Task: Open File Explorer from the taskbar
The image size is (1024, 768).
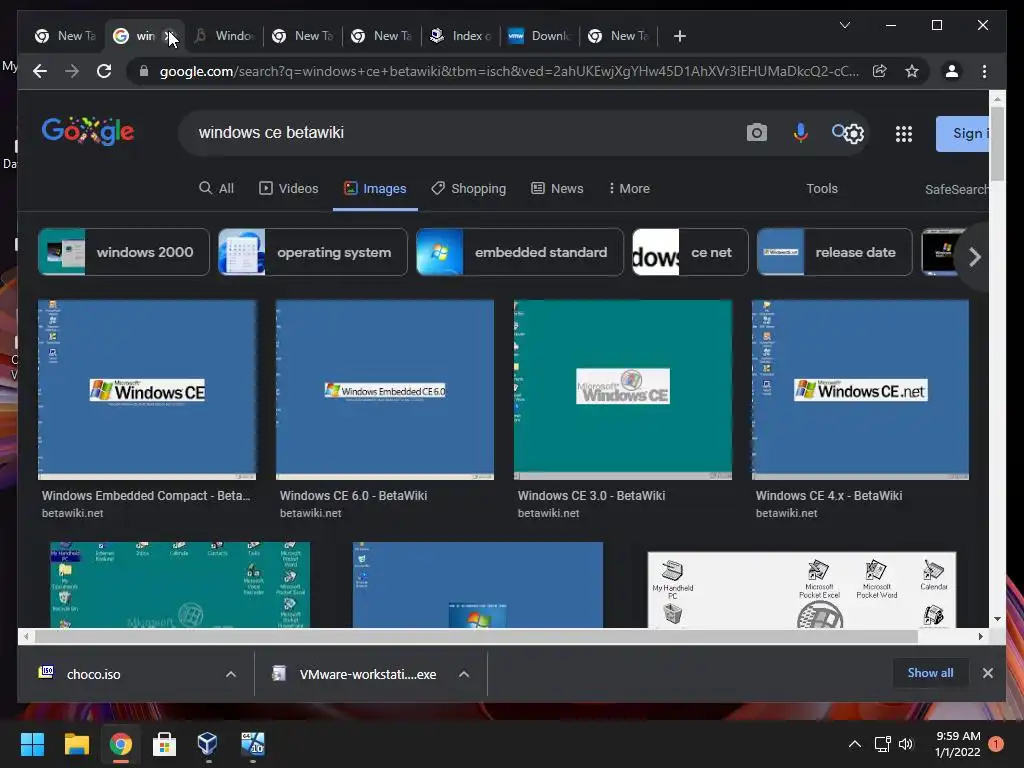Action: pos(76,744)
